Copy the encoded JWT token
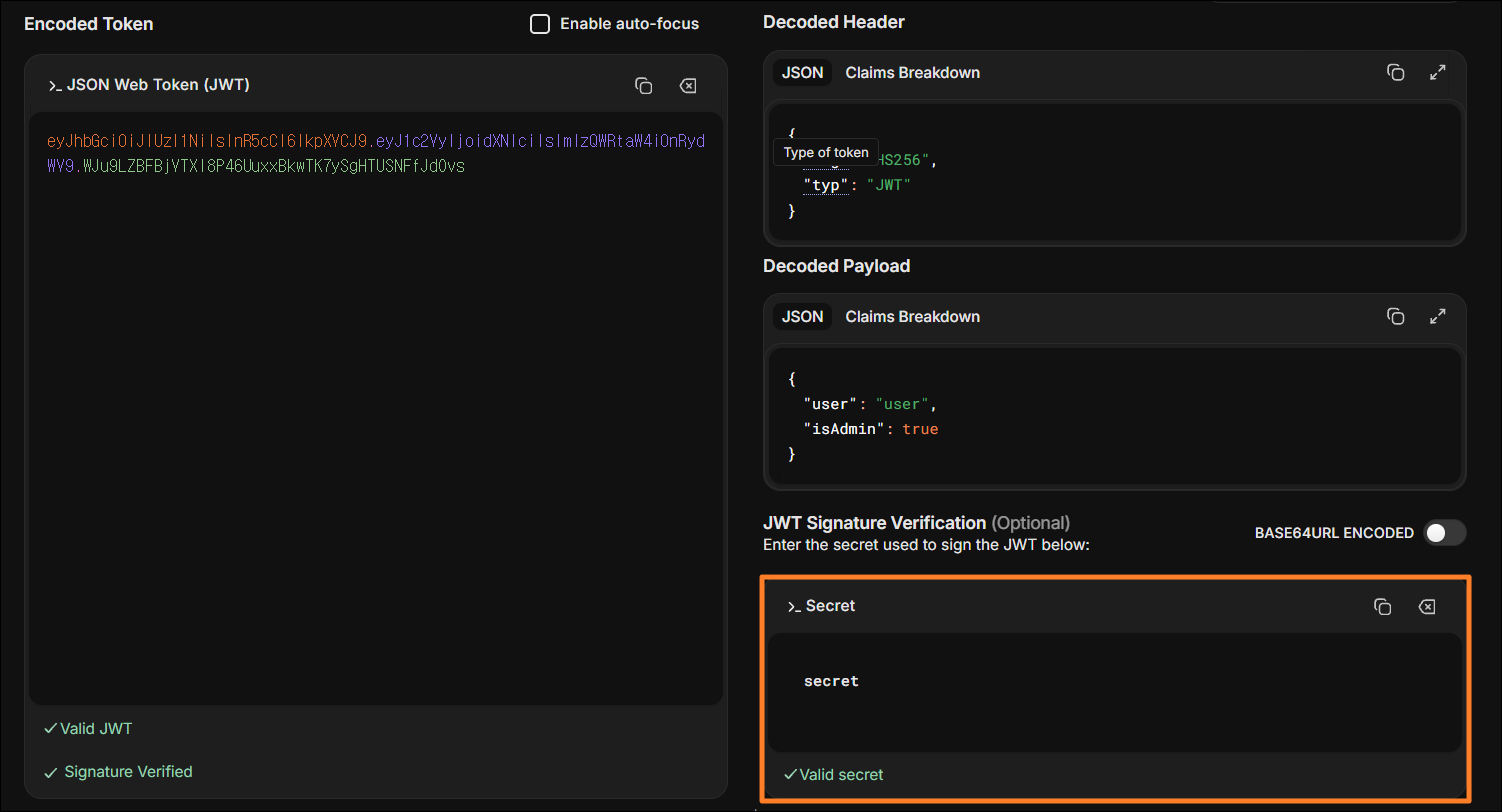 (x=644, y=86)
